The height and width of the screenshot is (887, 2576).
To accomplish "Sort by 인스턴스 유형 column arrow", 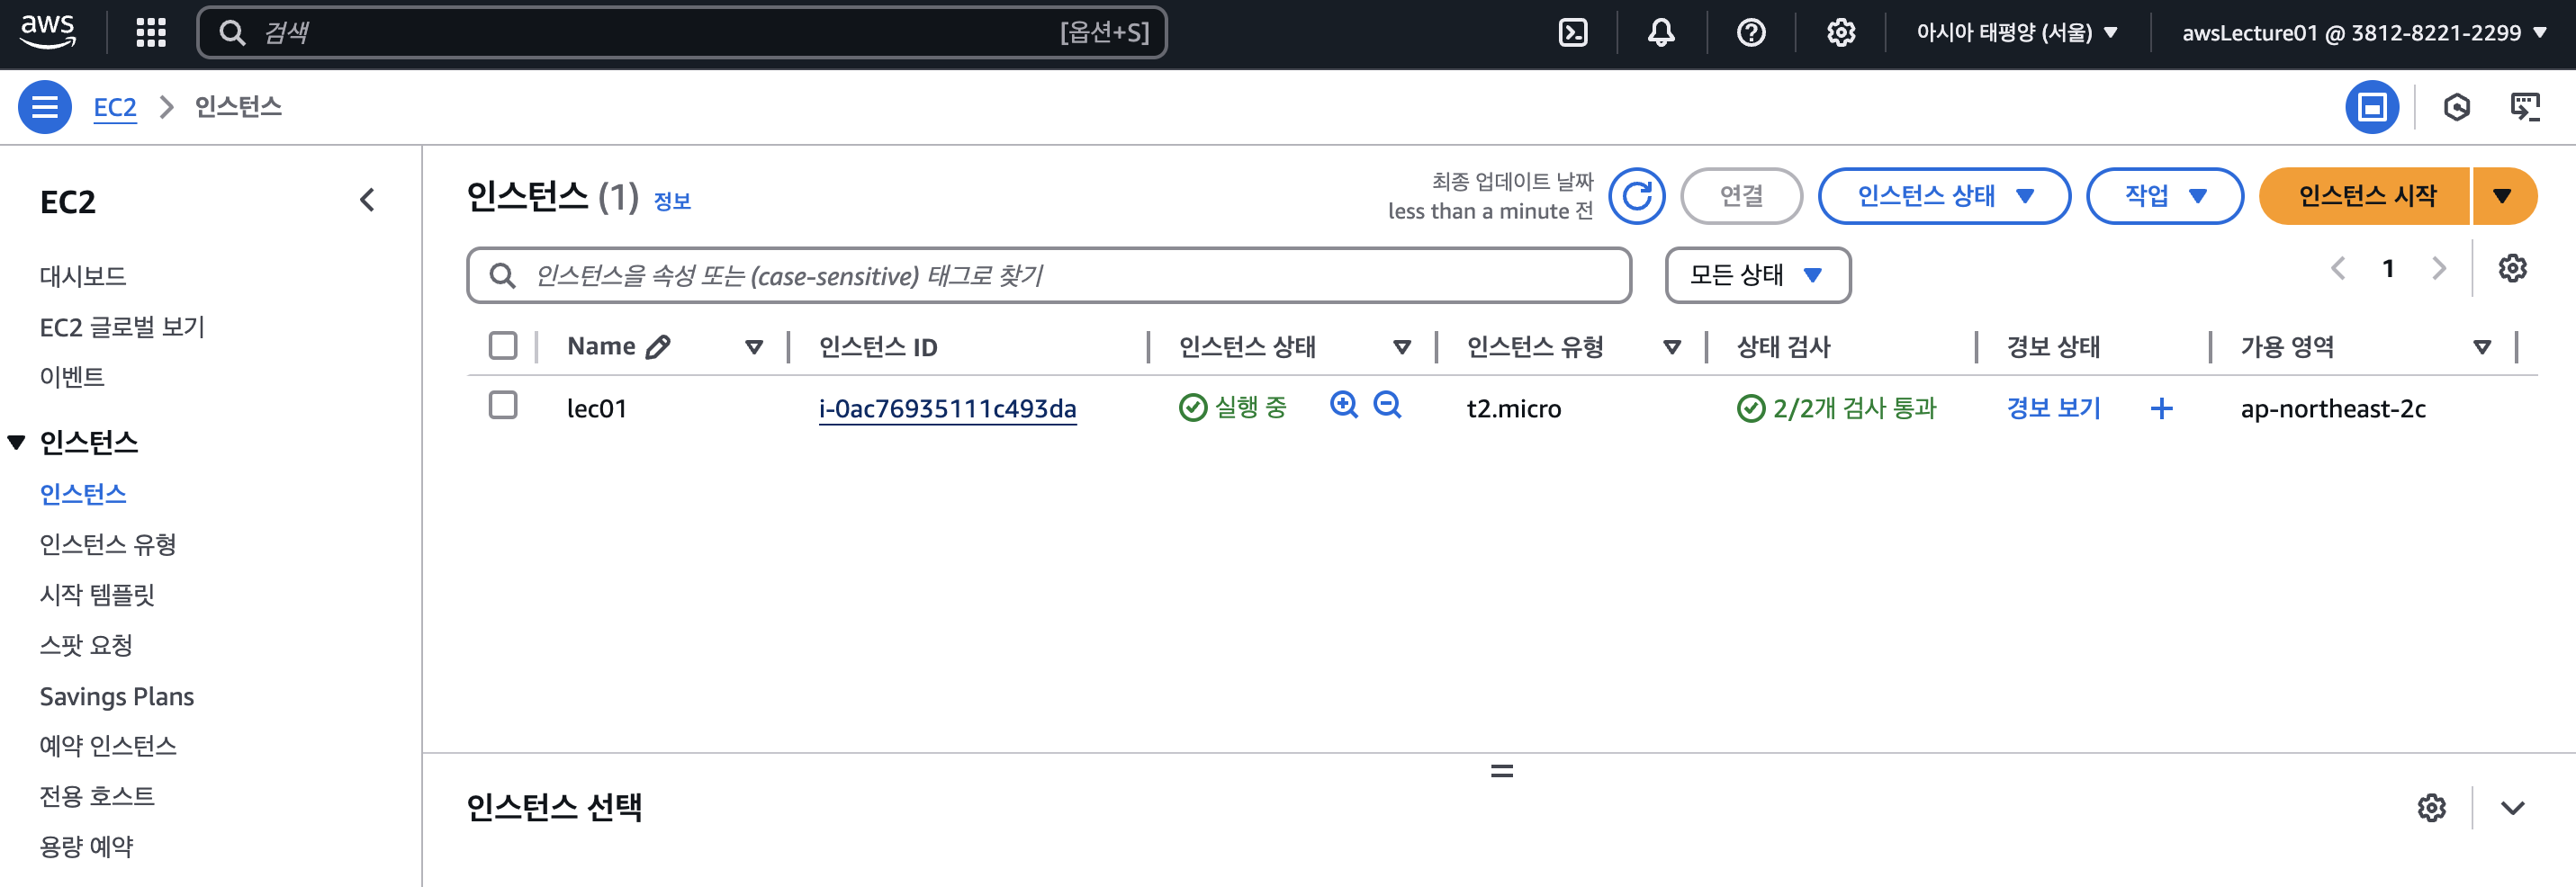I will pyautogui.click(x=1671, y=347).
